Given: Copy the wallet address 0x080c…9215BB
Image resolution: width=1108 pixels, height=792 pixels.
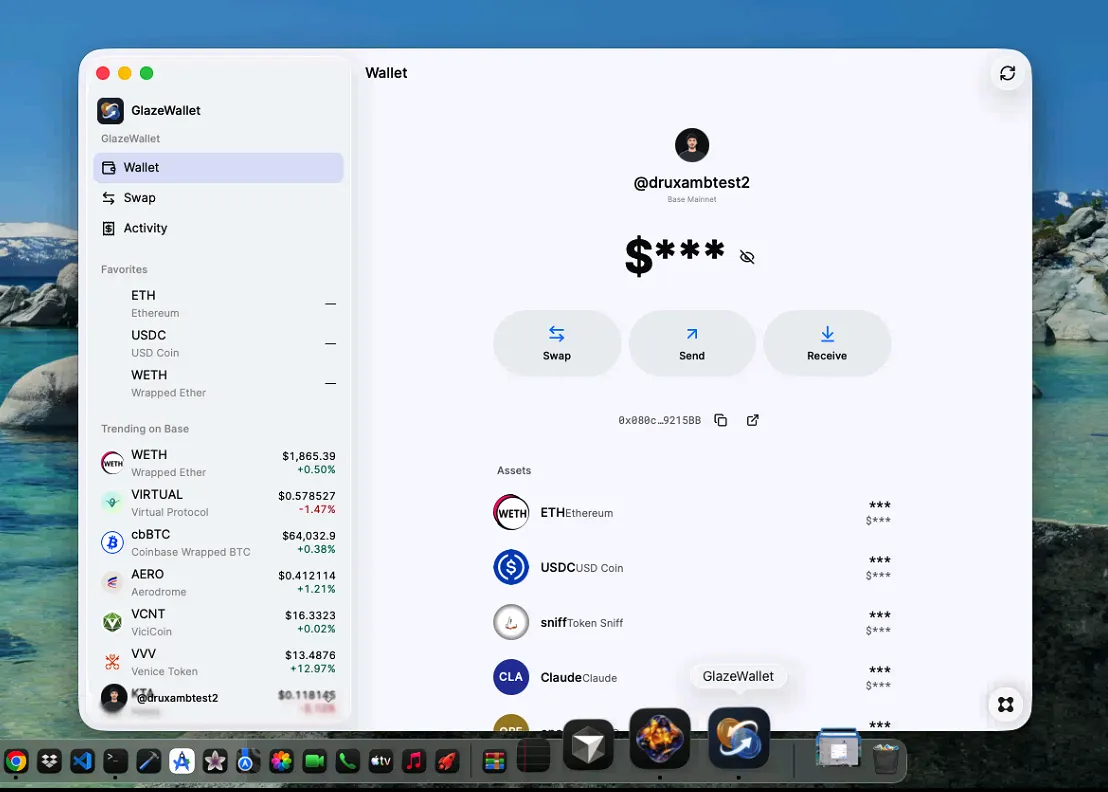Looking at the screenshot, I should tap(721, 420).
